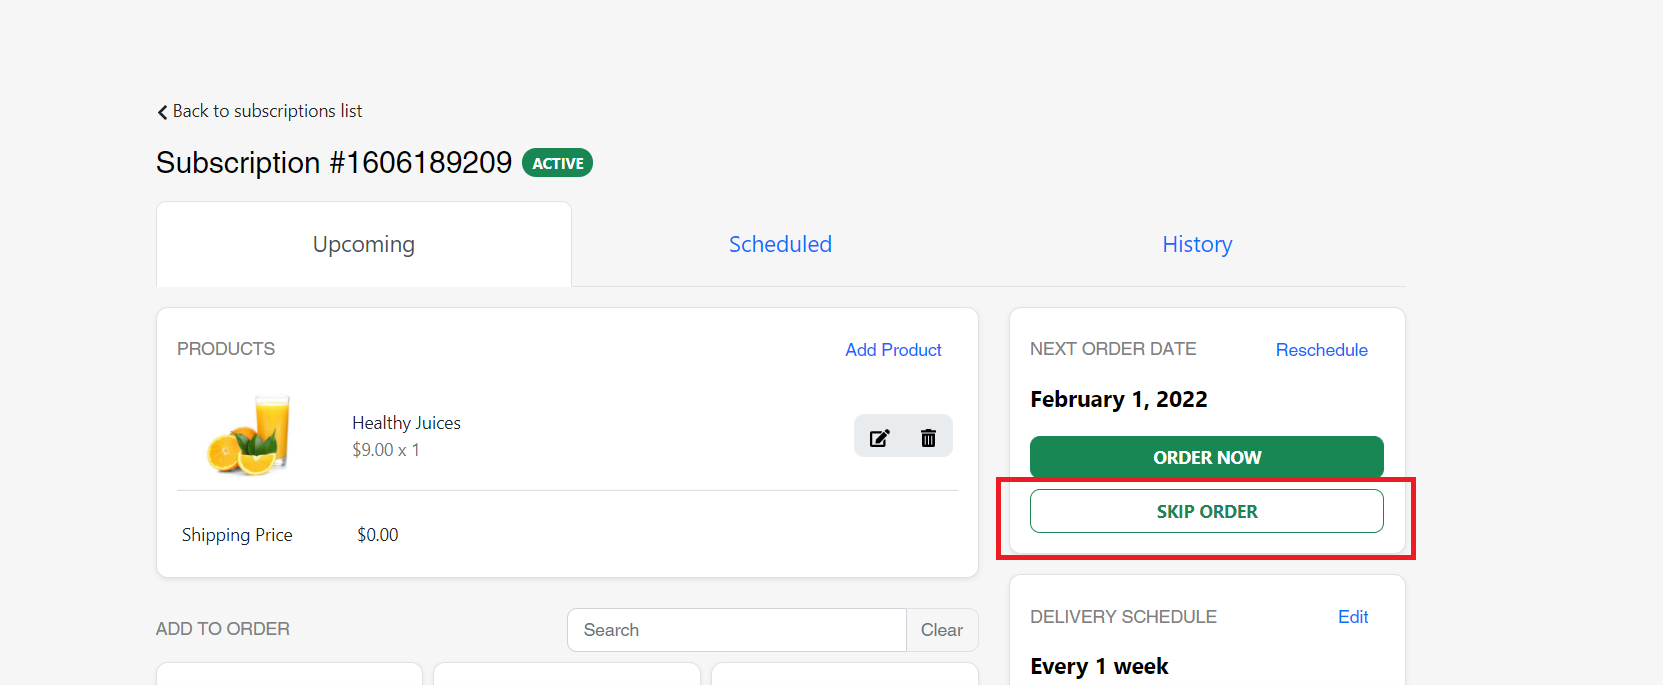This screenshot has width=1663, height=685.
Task: Click the back chevron arrow icon
Action: point(162,112)
